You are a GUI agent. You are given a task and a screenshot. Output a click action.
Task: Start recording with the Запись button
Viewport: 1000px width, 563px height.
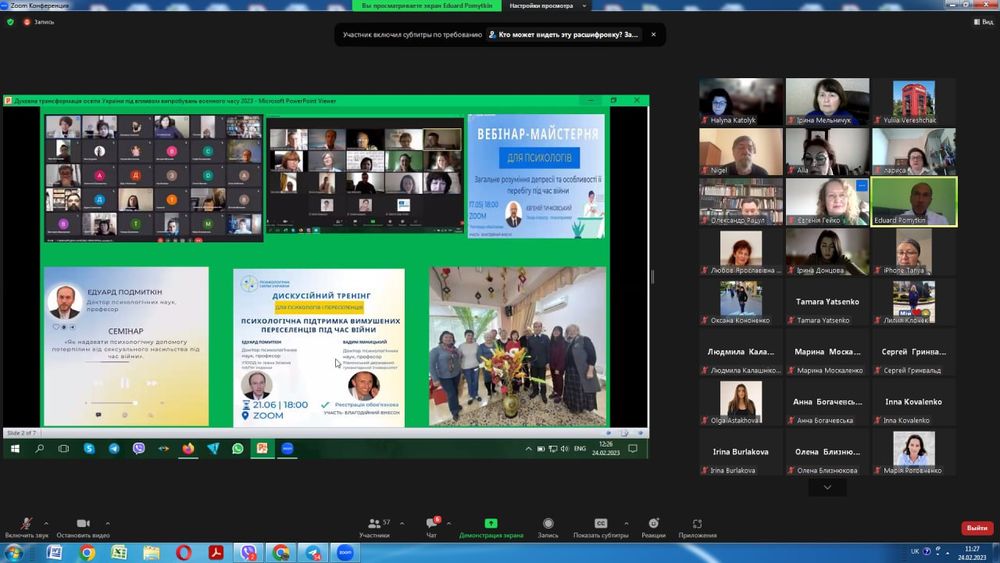548,524
